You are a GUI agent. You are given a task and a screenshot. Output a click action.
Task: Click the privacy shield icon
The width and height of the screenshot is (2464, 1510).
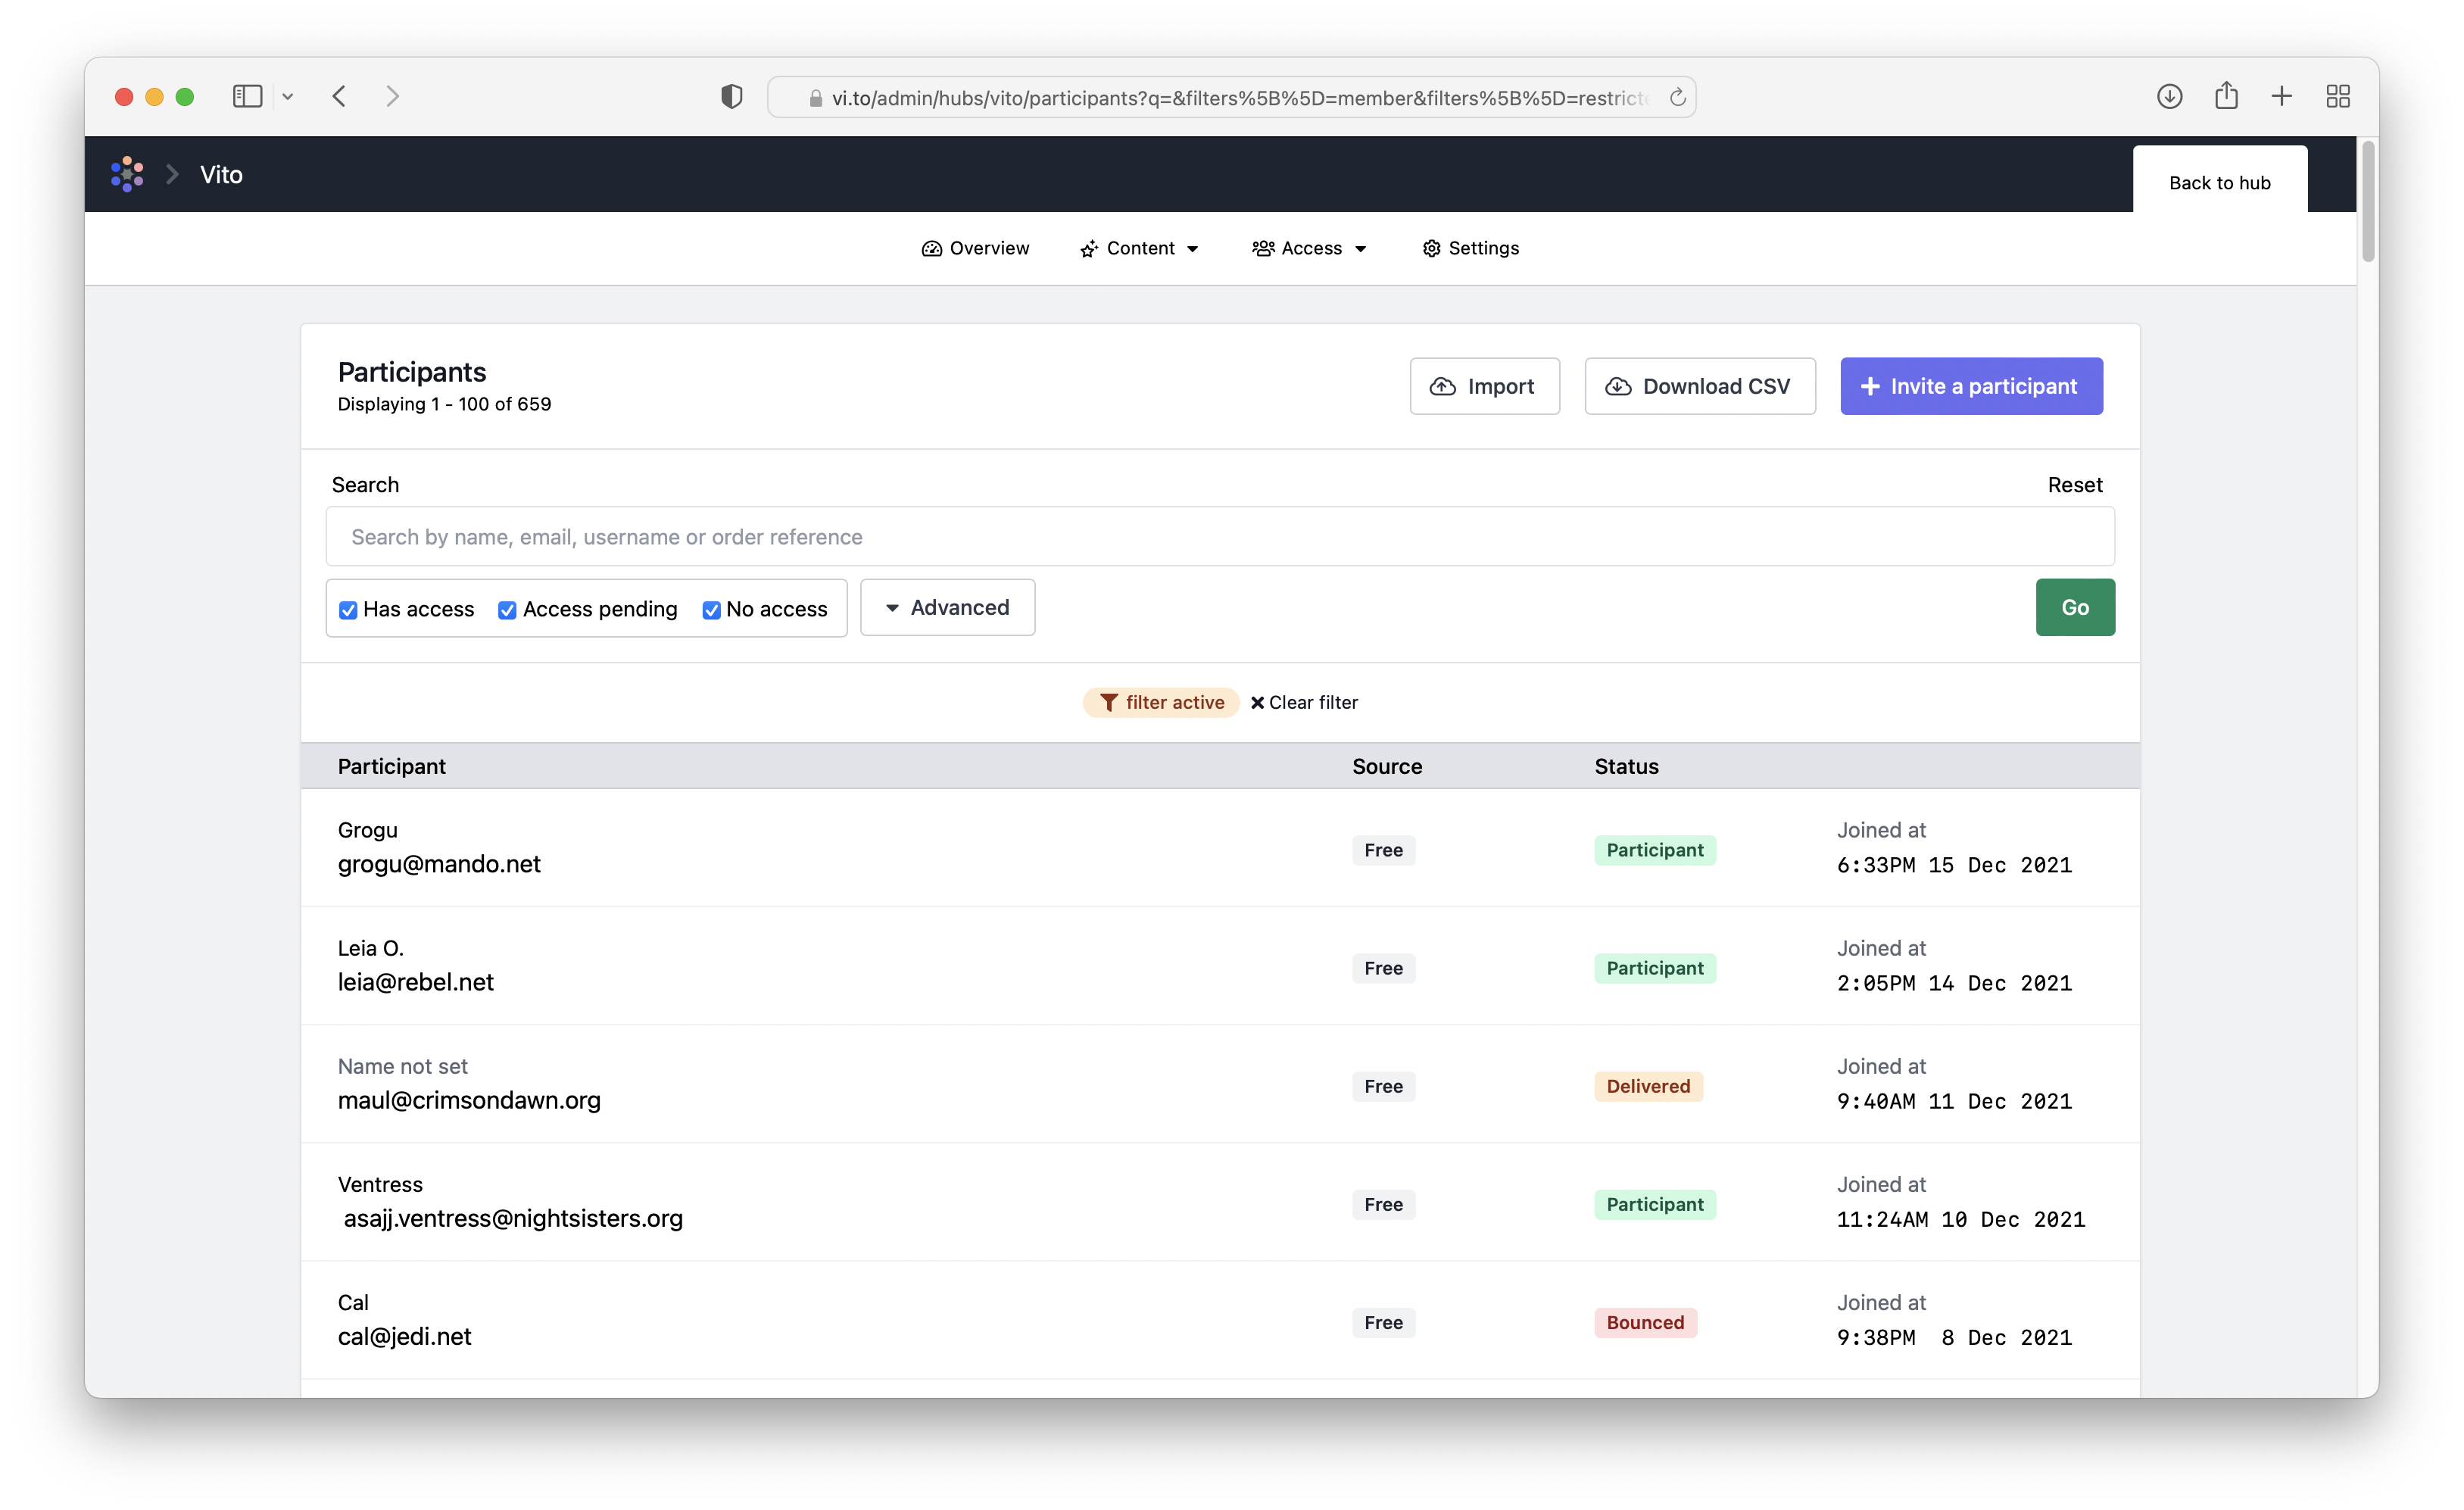[x=731, y=96]
